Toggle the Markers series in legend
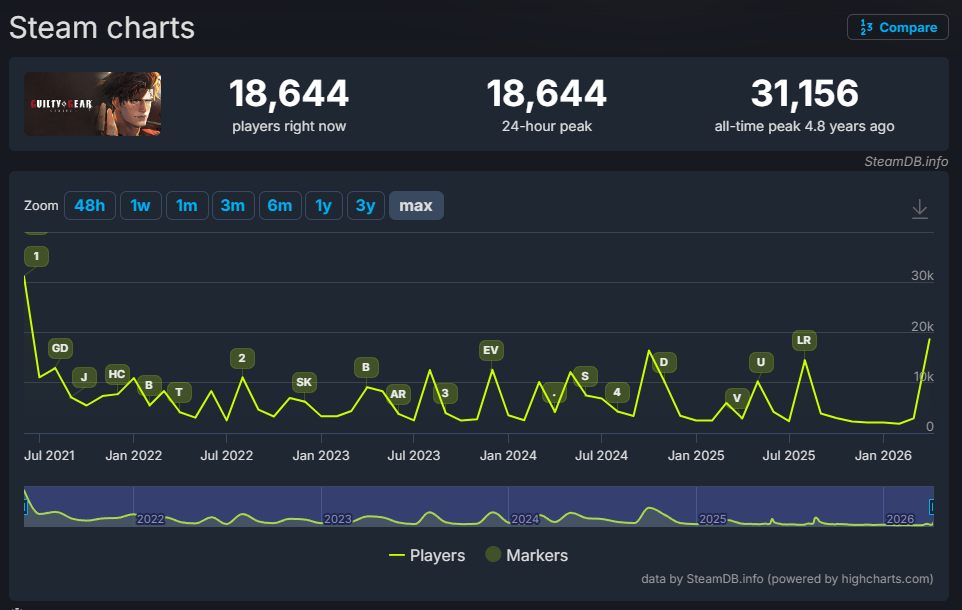This screenshot has height=610, width=962. tap(526, 555)
